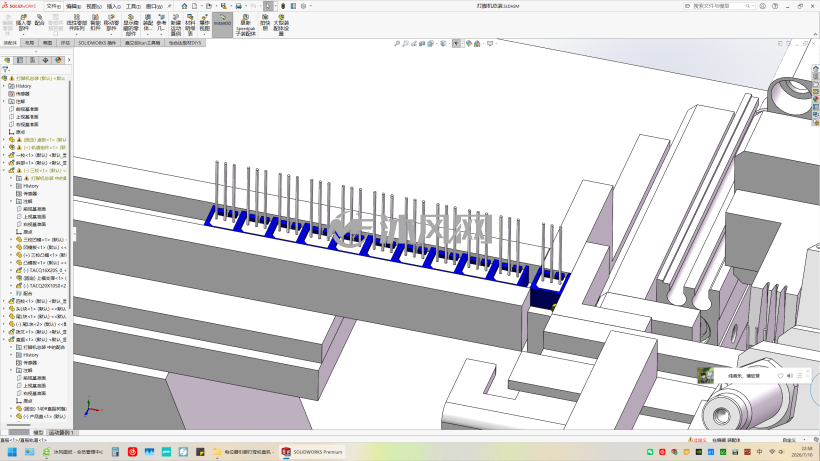This screenshot has width=820, height=461.
Task: Open the PropertyManager tab icon
Action: (x=20, y=60)
